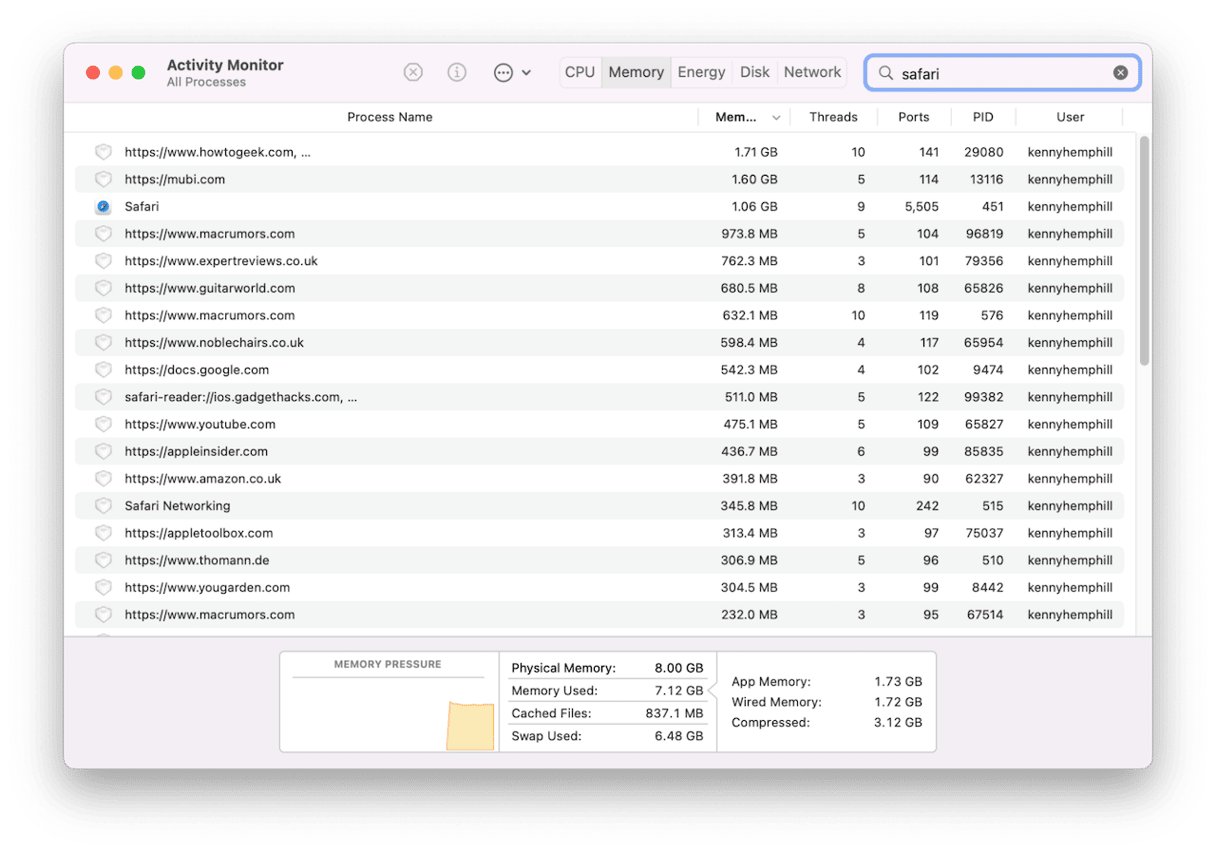Image resolution: width=1216 pixels, height=853 pixels.
Task: Click in the safari search field
Action: click(1000, 73)
